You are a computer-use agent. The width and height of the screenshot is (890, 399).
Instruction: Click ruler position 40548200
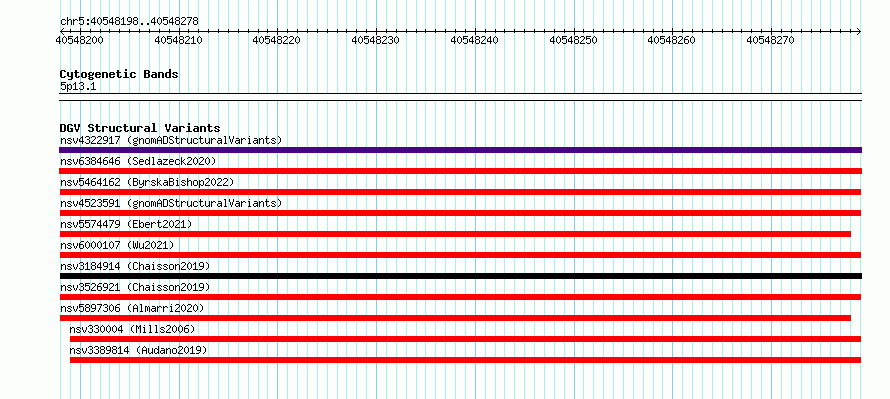click(79, 40)
